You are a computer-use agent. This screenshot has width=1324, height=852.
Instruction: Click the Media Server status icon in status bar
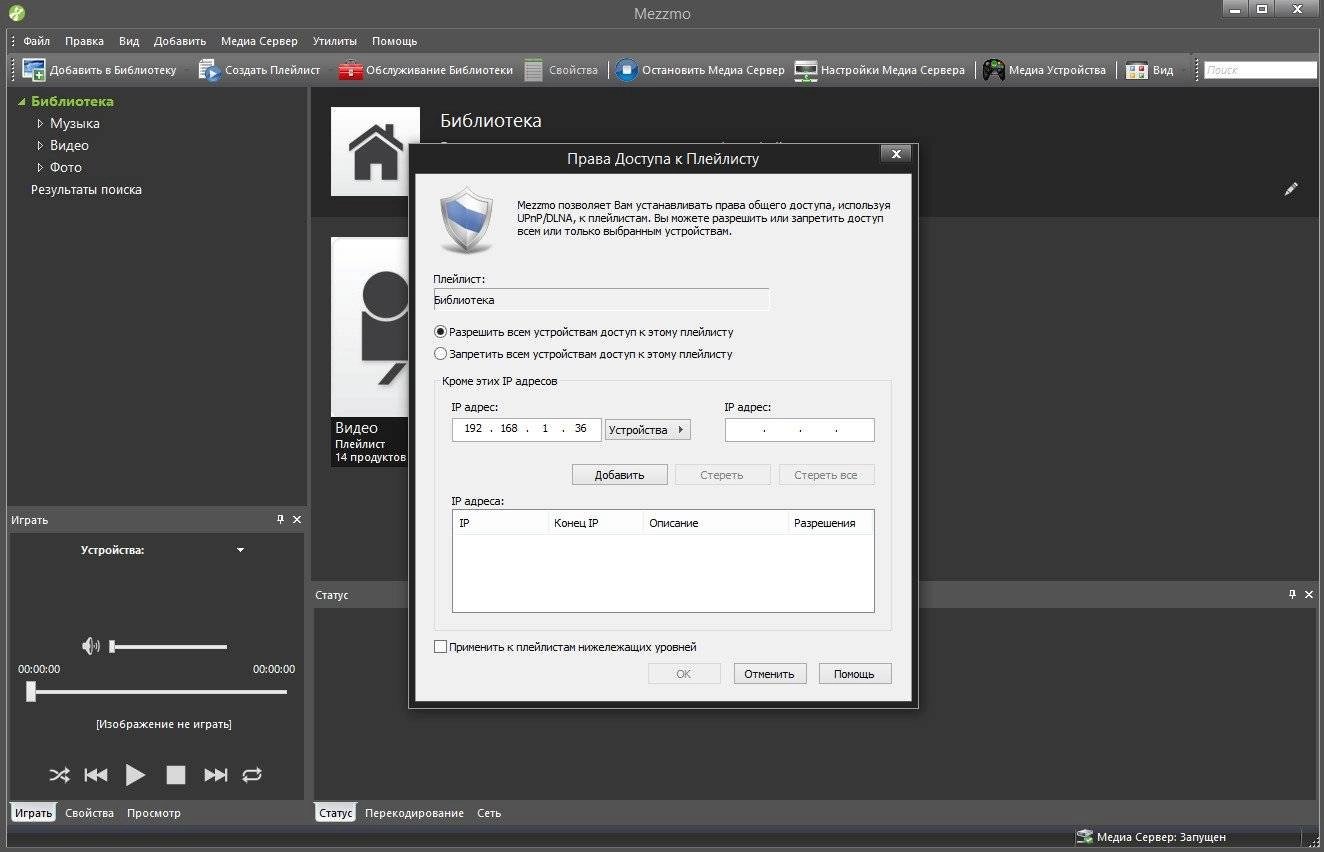pos(1084,837)
